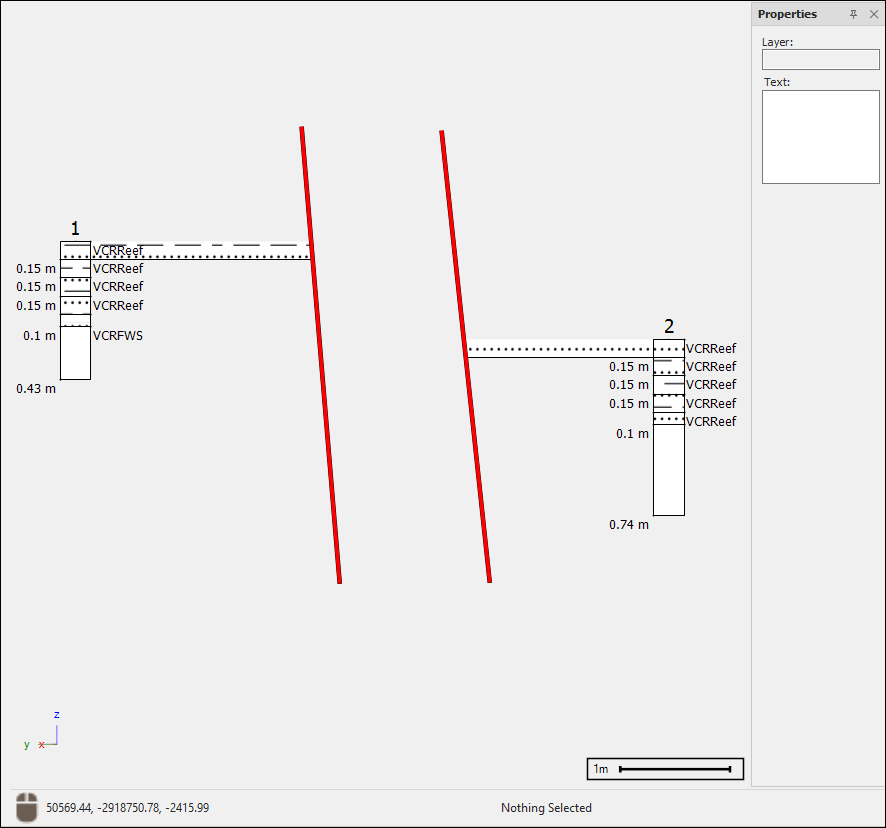Viewport: 886px width, 828px height.
Task: Select borehole number 2 label
Action: (669, 326)
